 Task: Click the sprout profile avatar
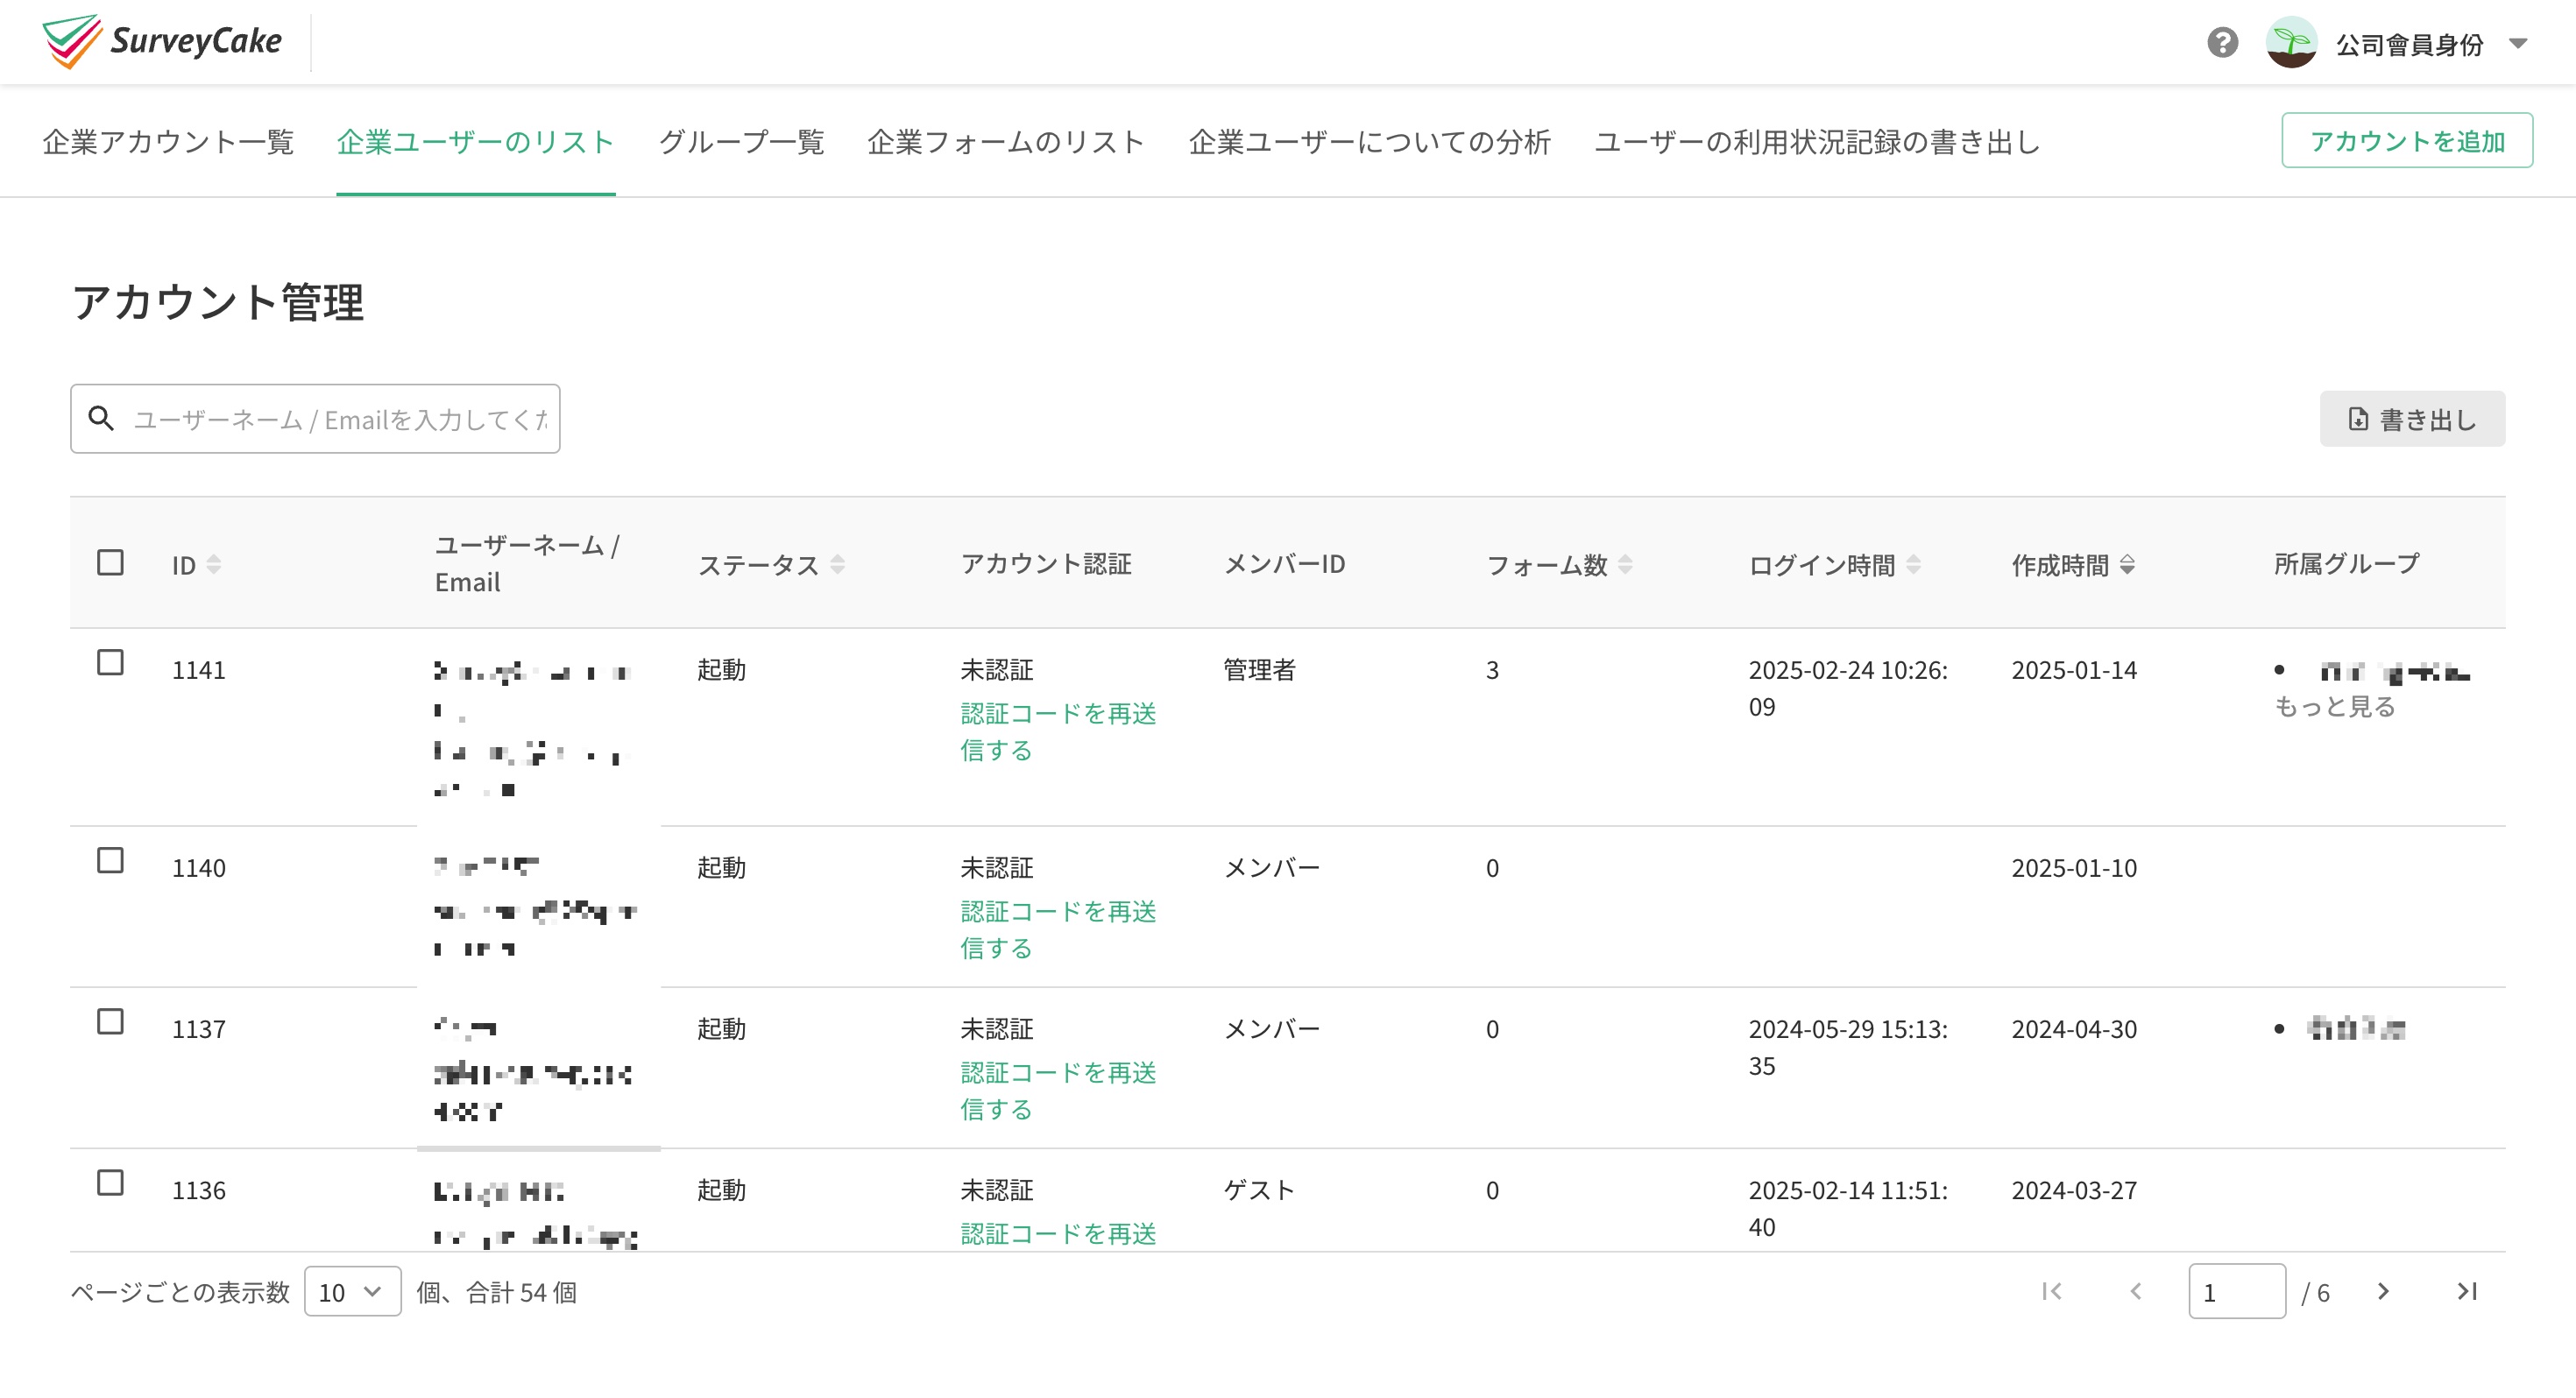click(2291, 43)
